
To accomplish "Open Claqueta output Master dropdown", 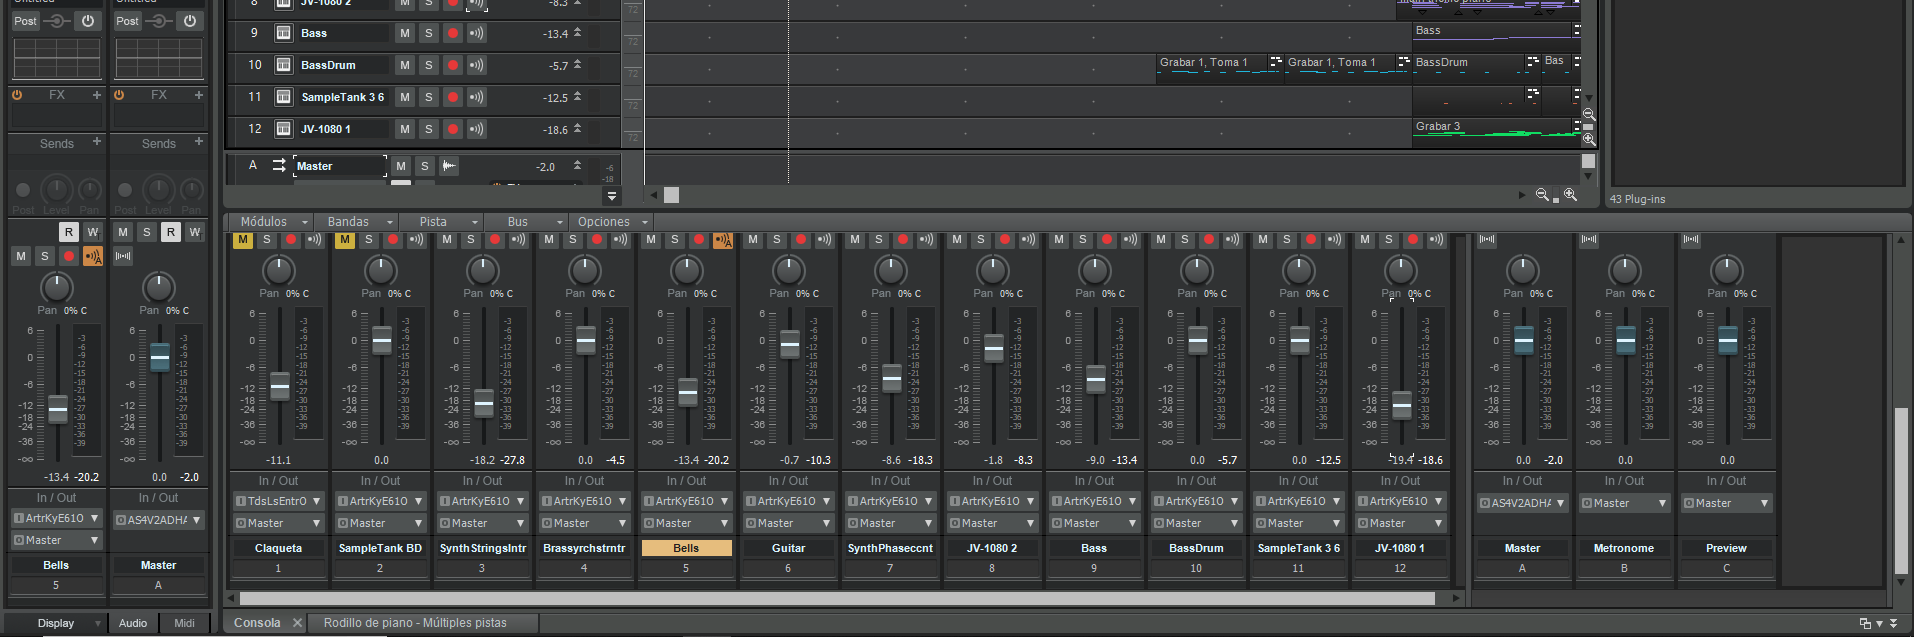I will pos(278,523).
